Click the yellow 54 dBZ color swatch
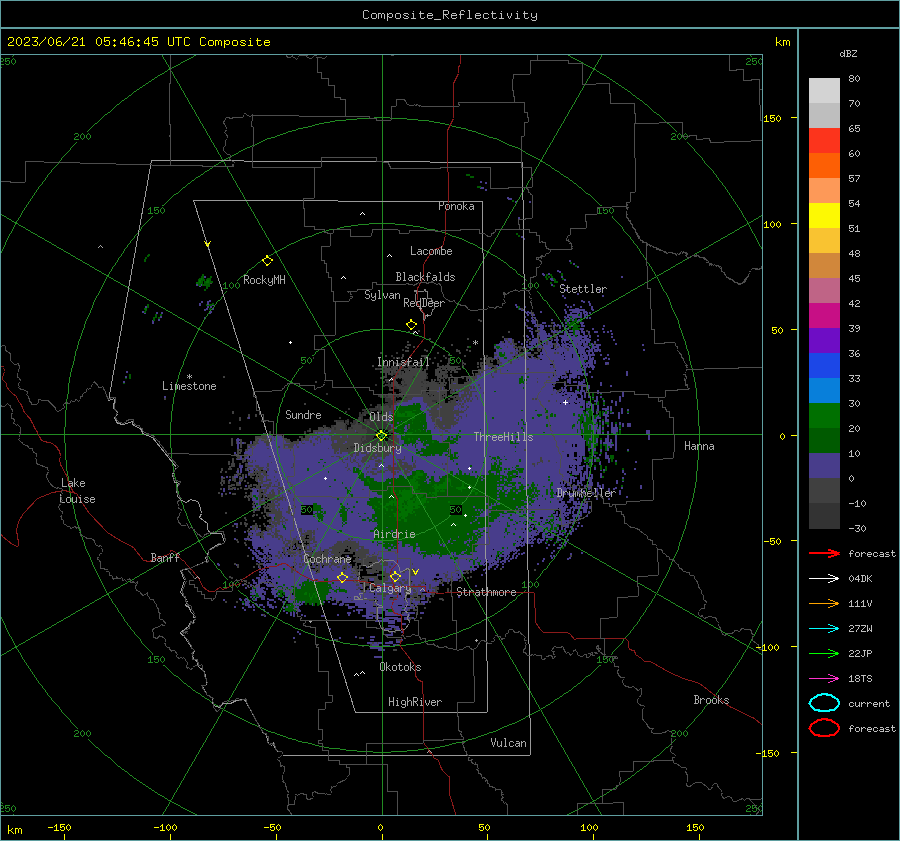The image size is (900, 841). [x=824, y=215]
